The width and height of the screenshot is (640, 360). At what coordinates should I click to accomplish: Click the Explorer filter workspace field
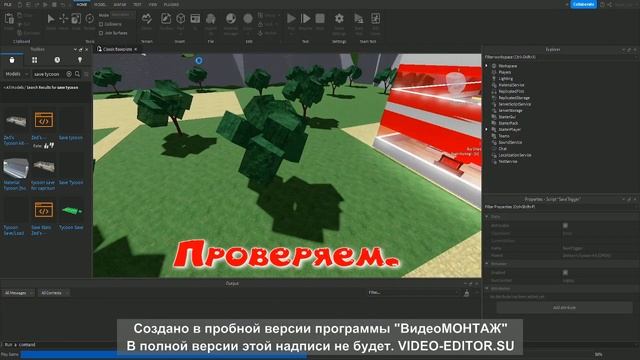click(x=559, y=57)
